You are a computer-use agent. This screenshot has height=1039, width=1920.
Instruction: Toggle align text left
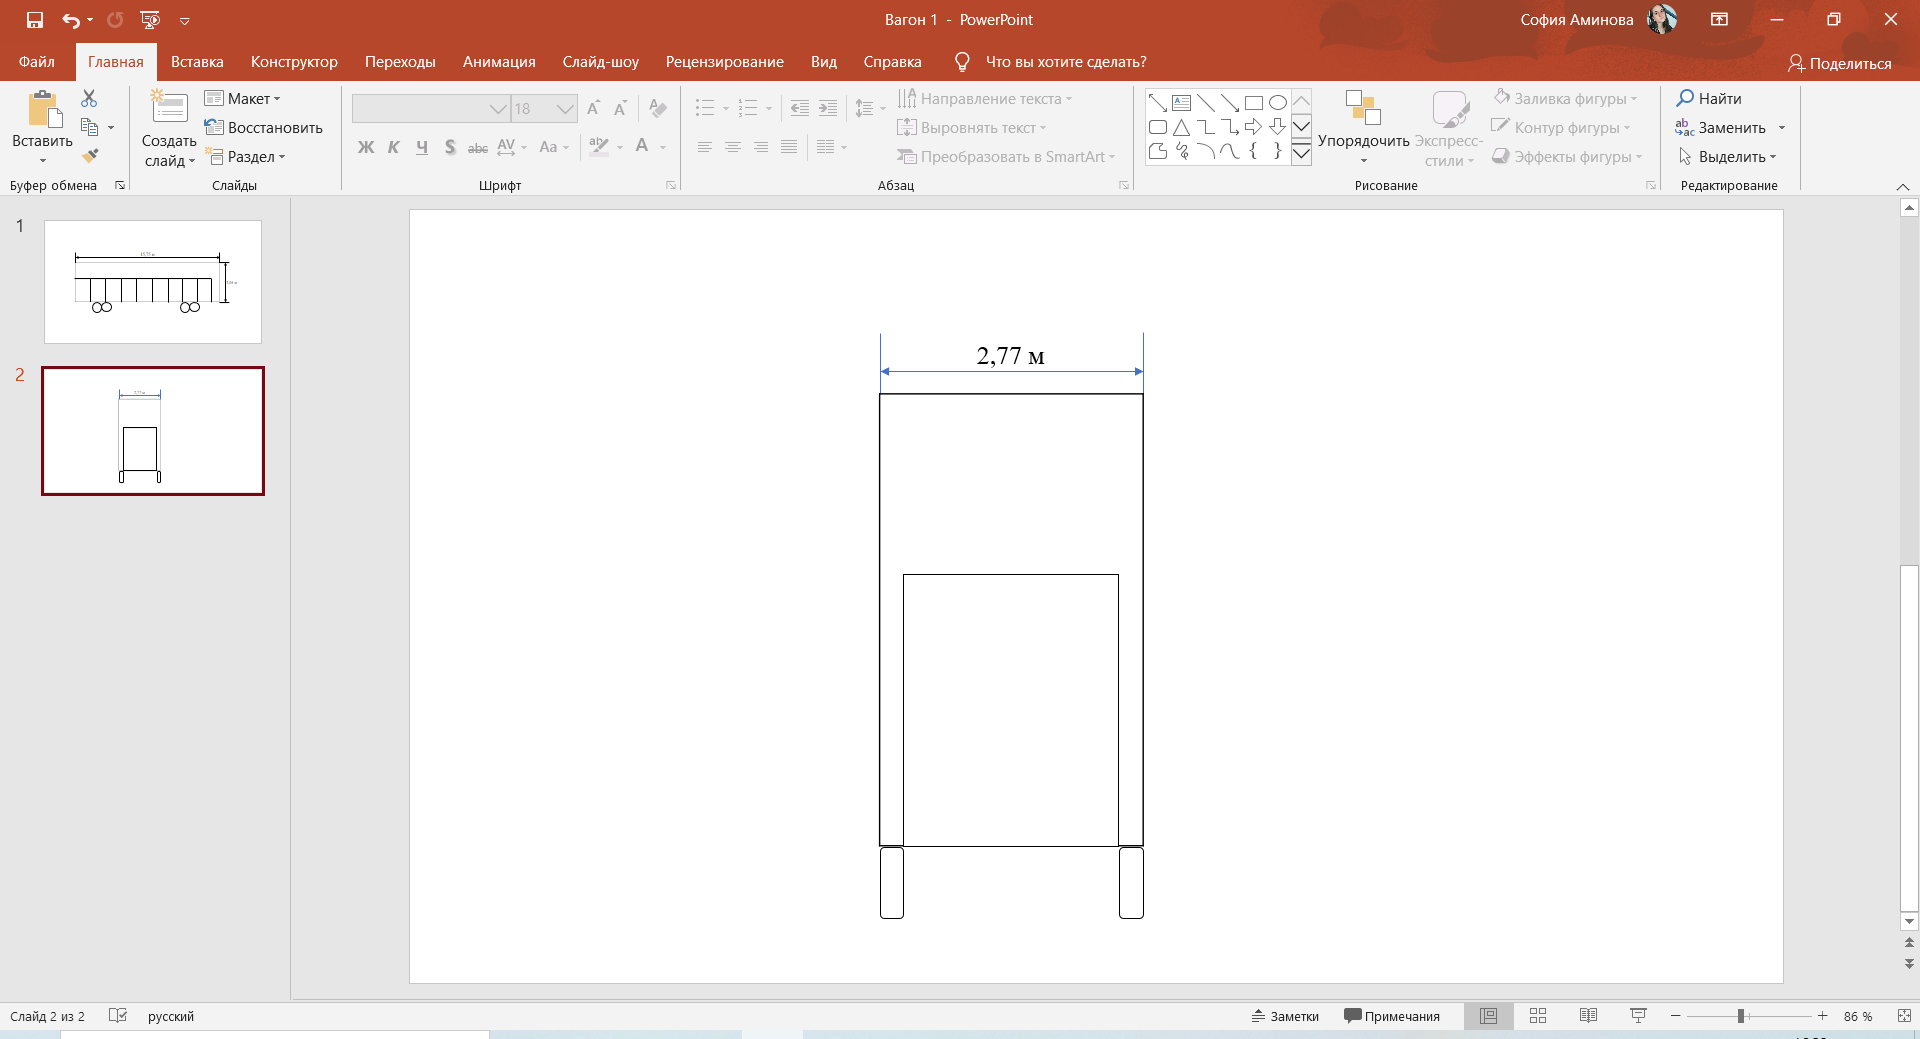coord(705,147)
